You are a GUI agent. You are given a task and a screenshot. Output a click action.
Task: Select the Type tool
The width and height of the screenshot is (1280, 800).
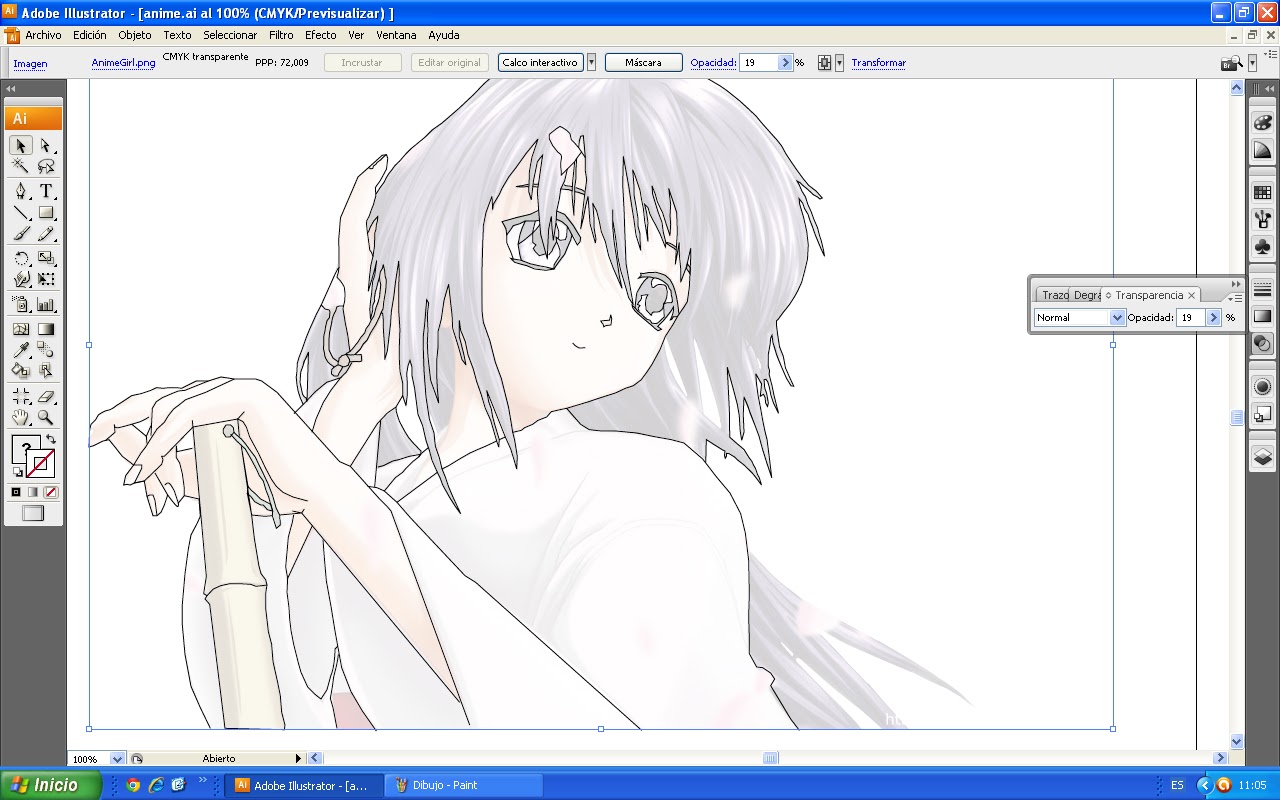point(46,191)
